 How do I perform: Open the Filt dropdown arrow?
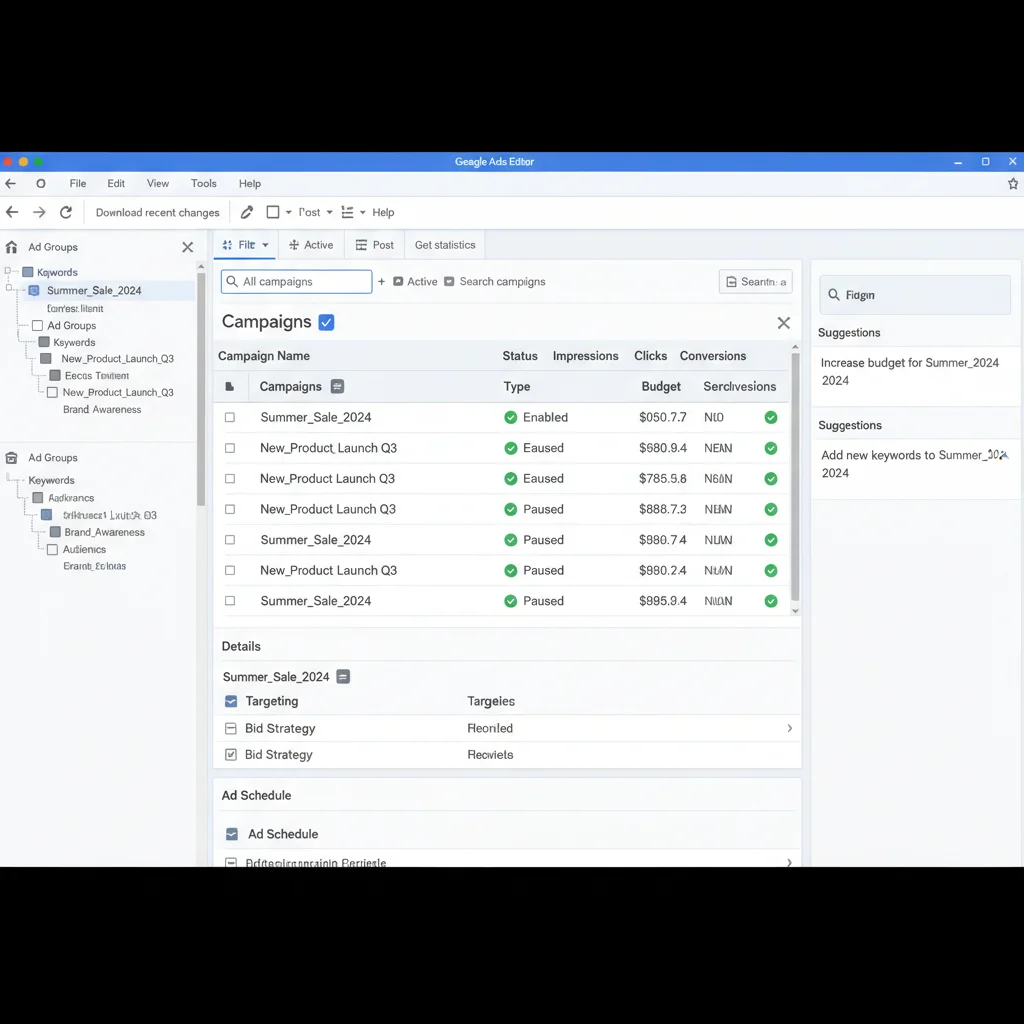(265, 245)
